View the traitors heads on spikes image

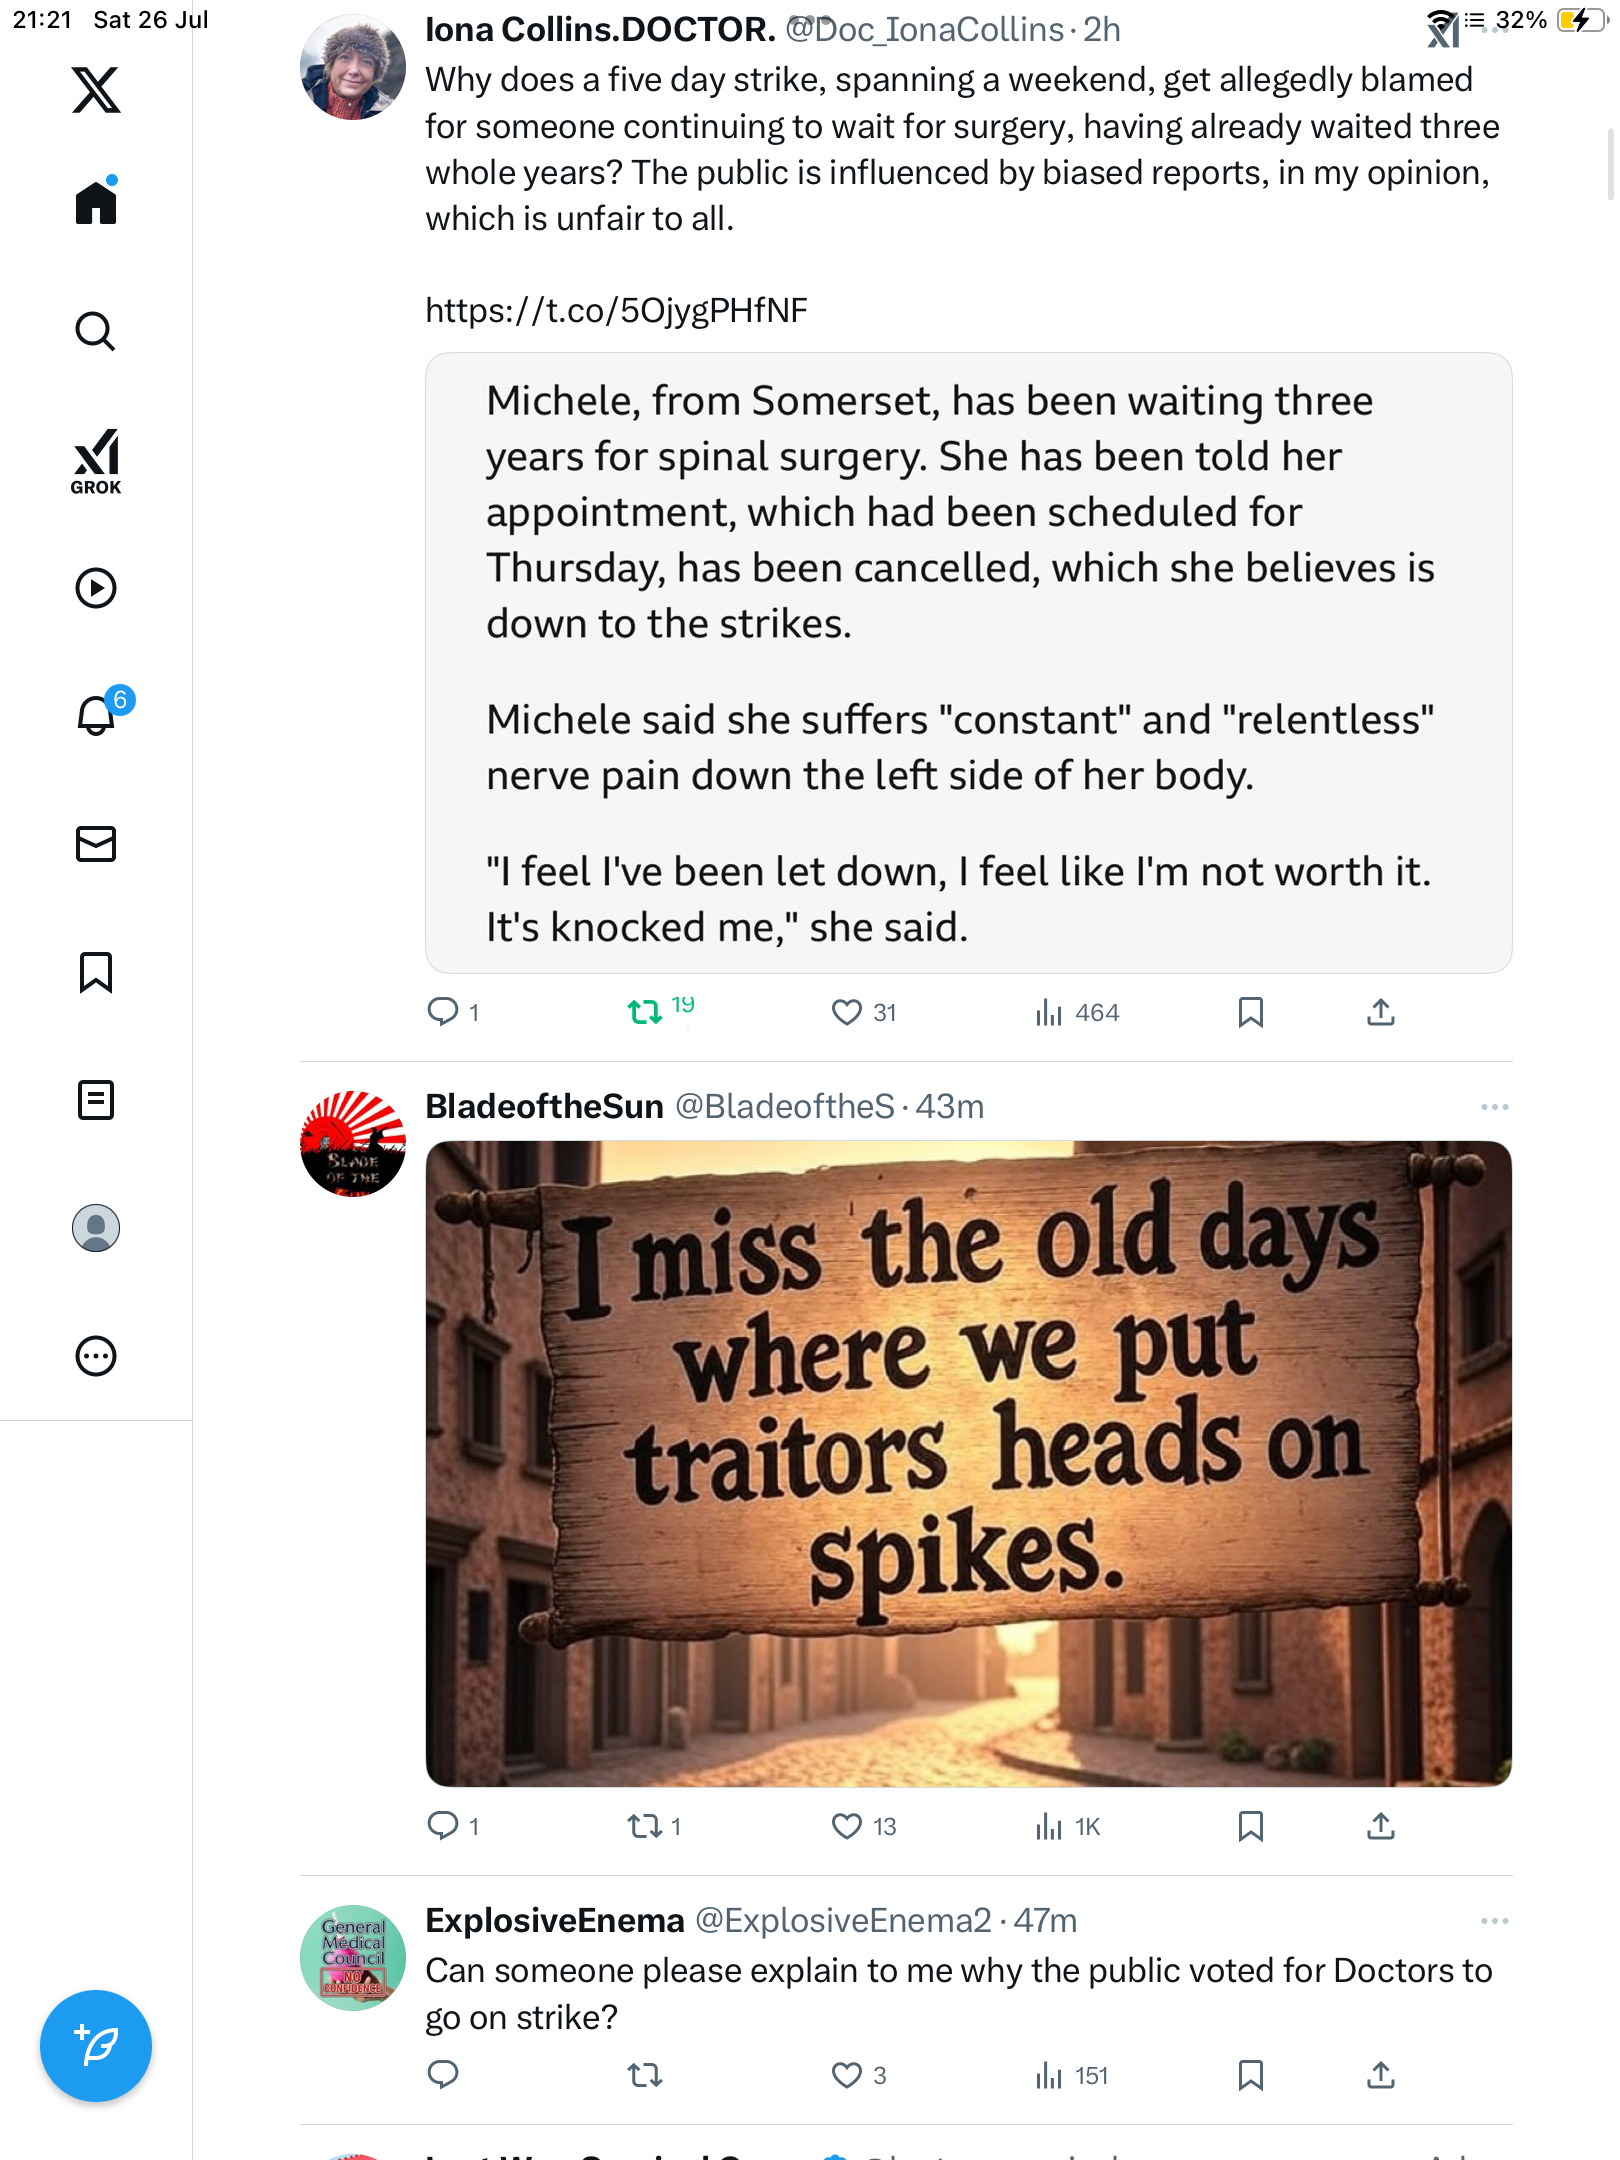pyautogui.click(x=968, y=1464)
